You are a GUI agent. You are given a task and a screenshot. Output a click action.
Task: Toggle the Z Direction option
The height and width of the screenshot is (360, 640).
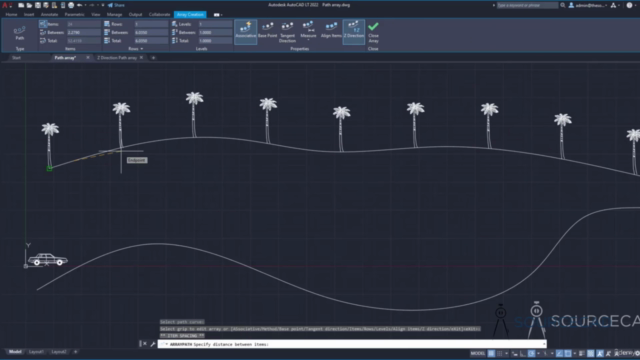(x=353, y=31)
